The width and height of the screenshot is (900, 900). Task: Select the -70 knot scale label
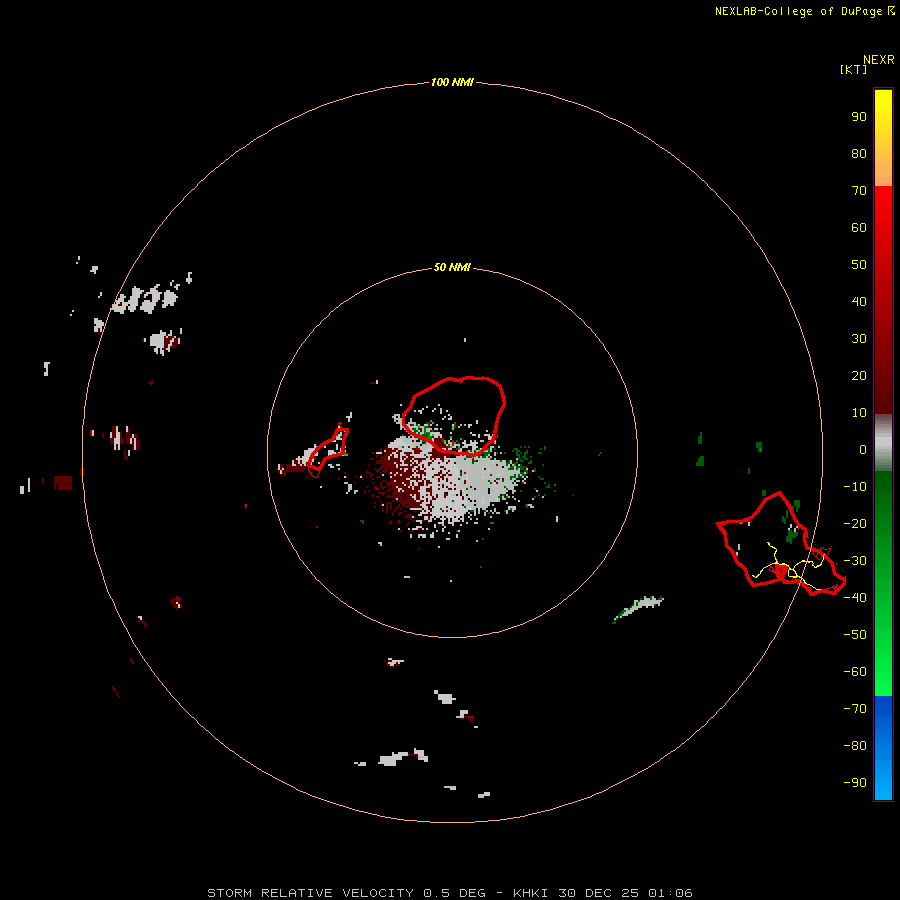pyautogui.click(x=855, y=708)
